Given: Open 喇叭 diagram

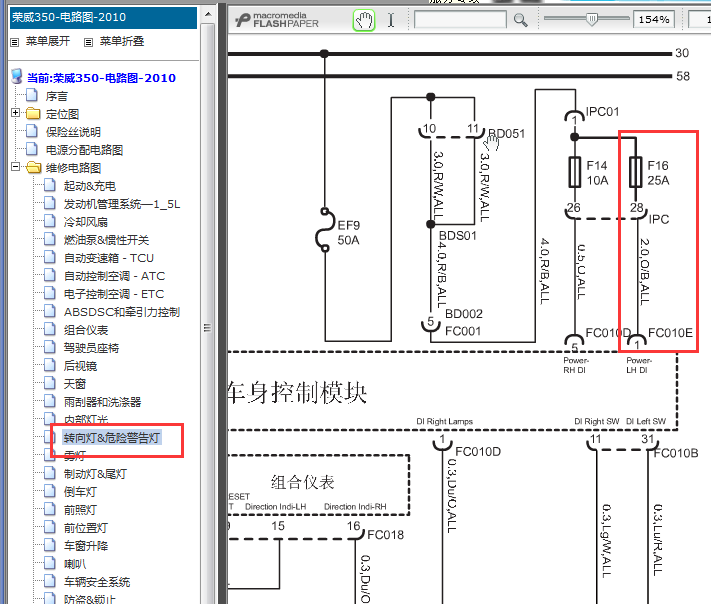Looking at the screenshot, I should (x=75, y=564).
